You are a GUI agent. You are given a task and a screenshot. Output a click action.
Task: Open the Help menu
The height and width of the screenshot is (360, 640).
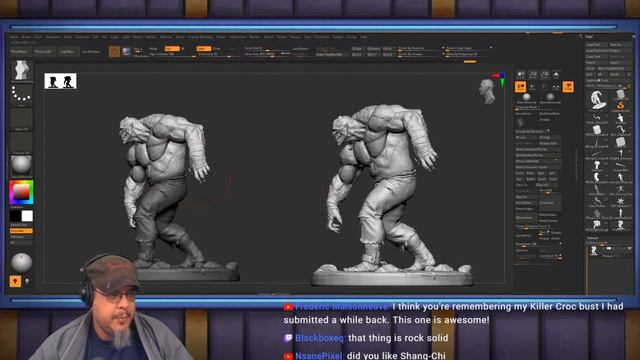[x=363, y=37]
